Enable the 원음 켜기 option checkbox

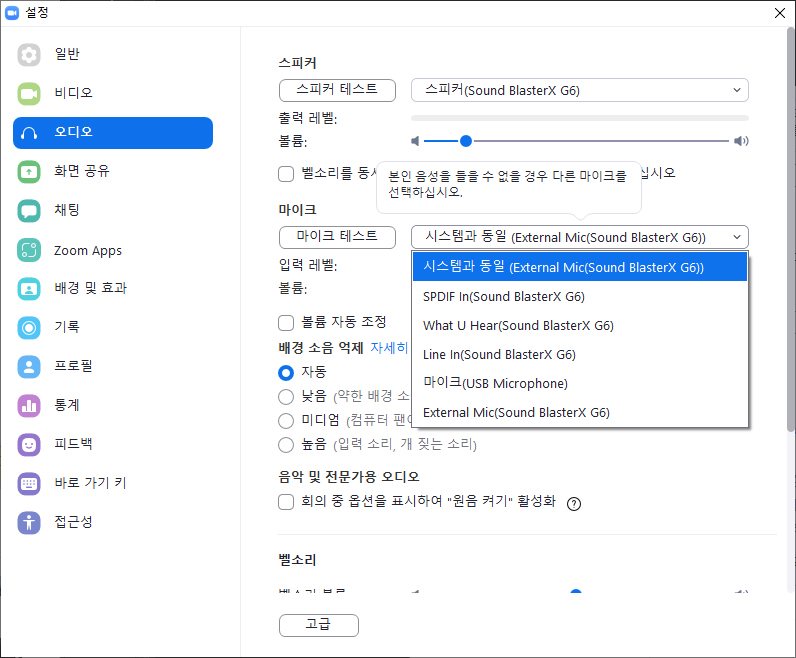pyautogui.click(x=286, y=502)
